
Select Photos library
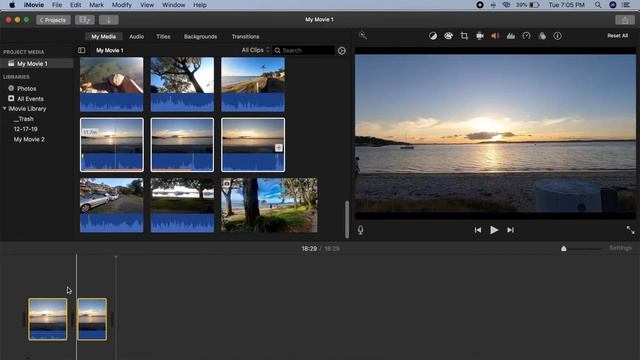click(27, 88)
